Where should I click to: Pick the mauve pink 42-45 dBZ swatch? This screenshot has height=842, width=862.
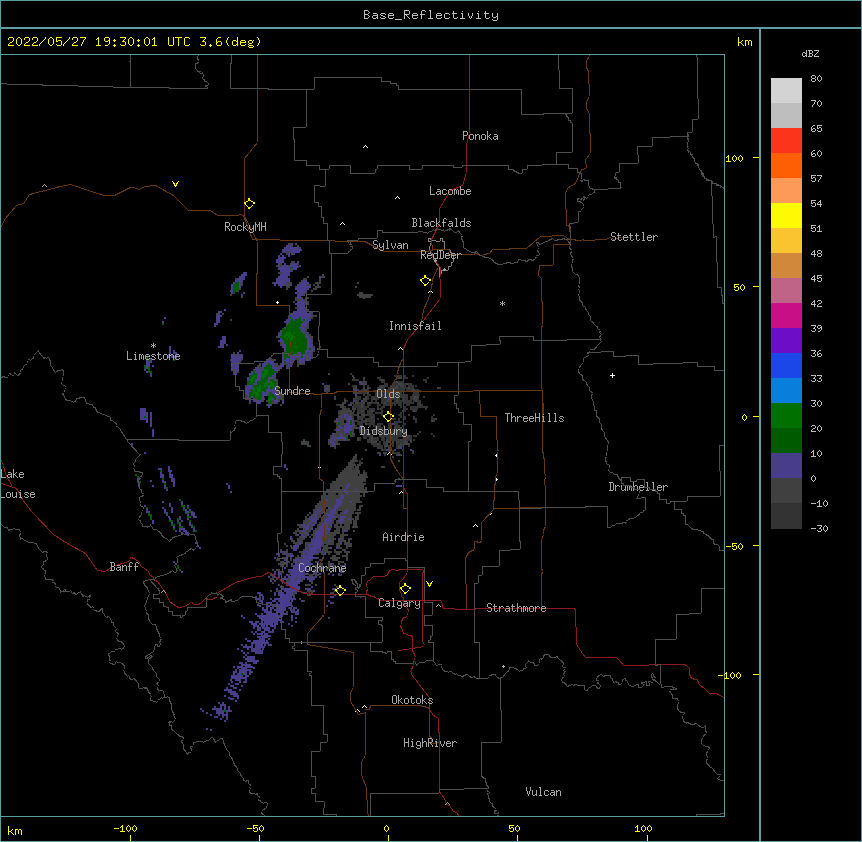(x=786, y=291)
